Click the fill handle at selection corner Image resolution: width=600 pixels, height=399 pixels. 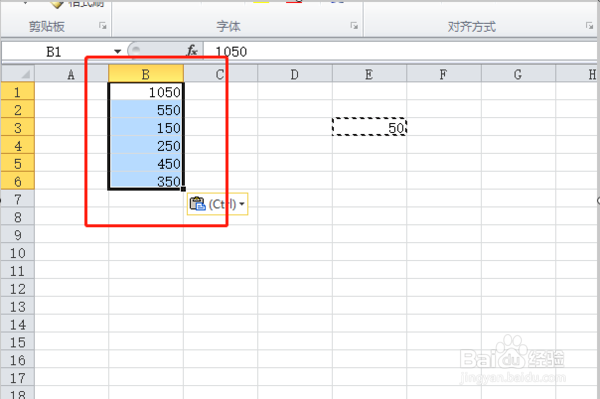pos(183,189)
